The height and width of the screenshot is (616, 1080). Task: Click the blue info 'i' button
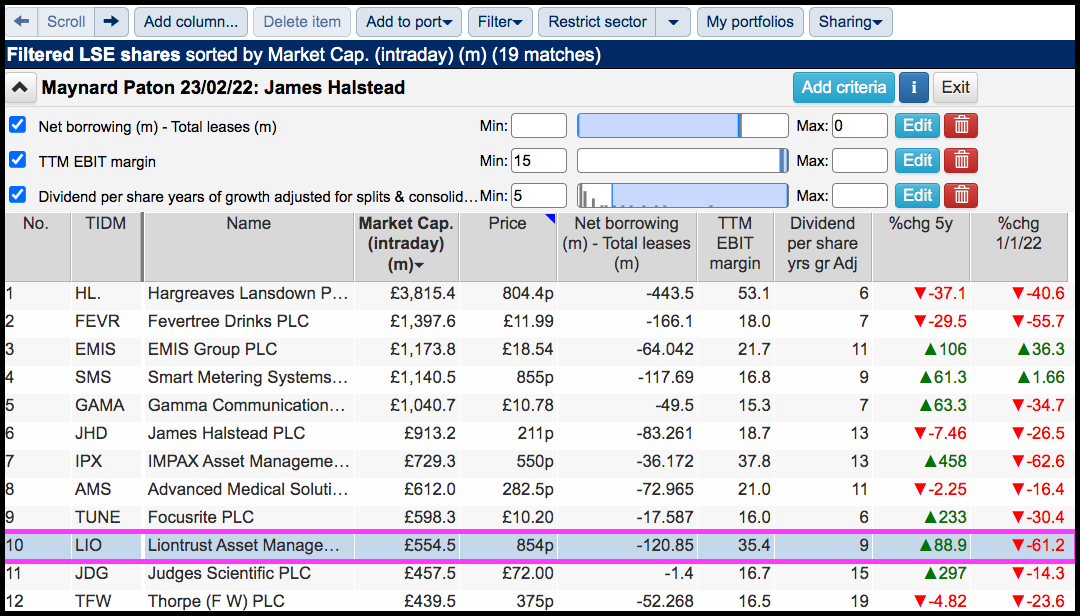914,88
